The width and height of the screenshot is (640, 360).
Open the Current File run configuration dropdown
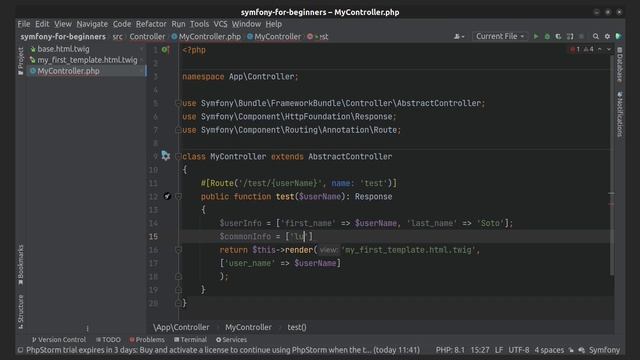coord(500,36)
